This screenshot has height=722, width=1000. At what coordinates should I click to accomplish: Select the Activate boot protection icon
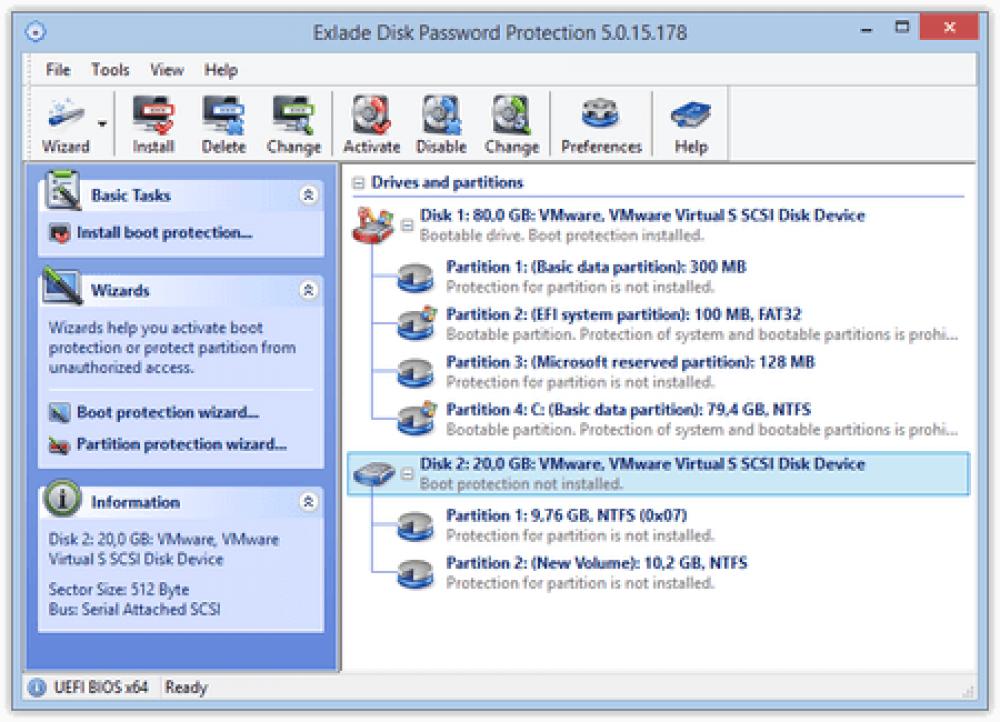[x=371, y=120]
